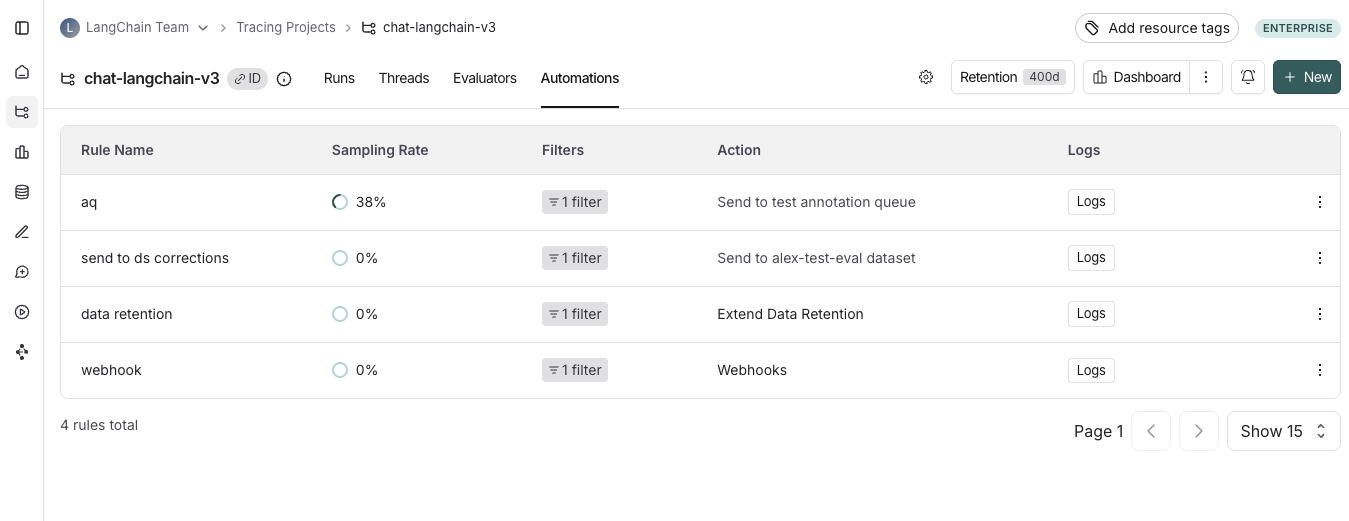This screenshot has width=1349, height=521.
Task: Expand LangChain Team workspace dropdown
Action: tap(203, 28)
